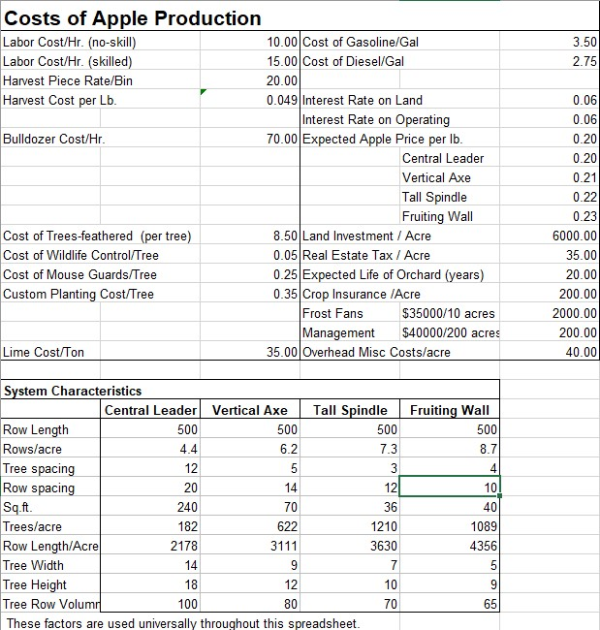Click the Central Leader Tree Height value 18
Screen dimensions: 600x630
(x=191, y=585)
